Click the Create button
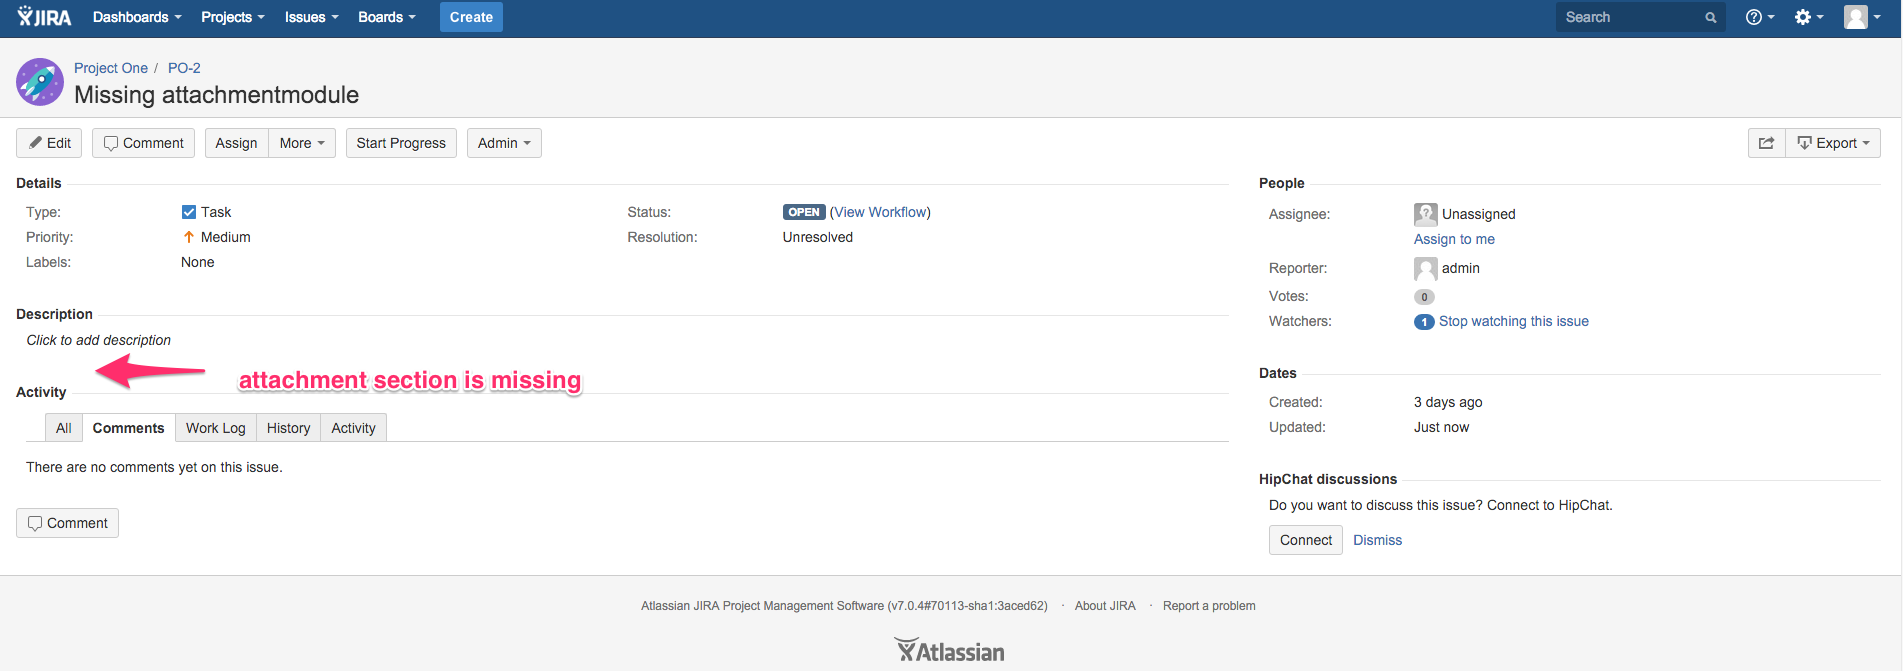1903x671 pixels. pyautogui.click(x=471, y=17)
